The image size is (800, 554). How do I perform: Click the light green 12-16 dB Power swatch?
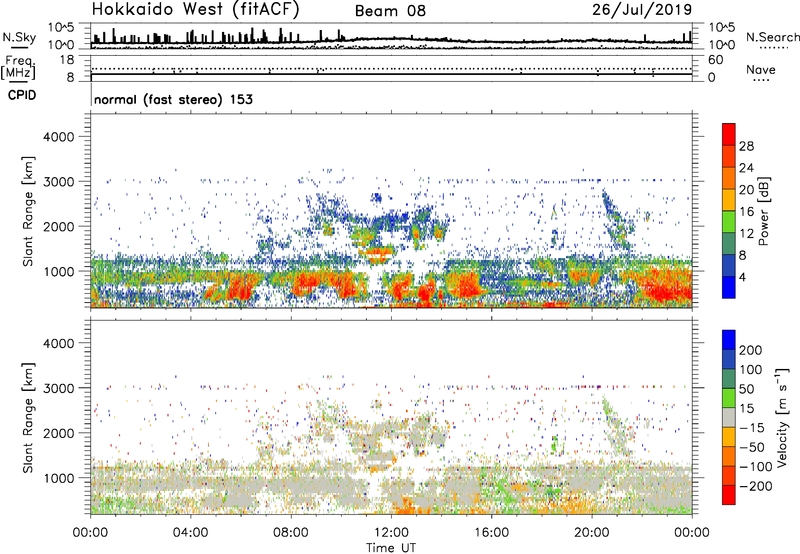(729, 221)
